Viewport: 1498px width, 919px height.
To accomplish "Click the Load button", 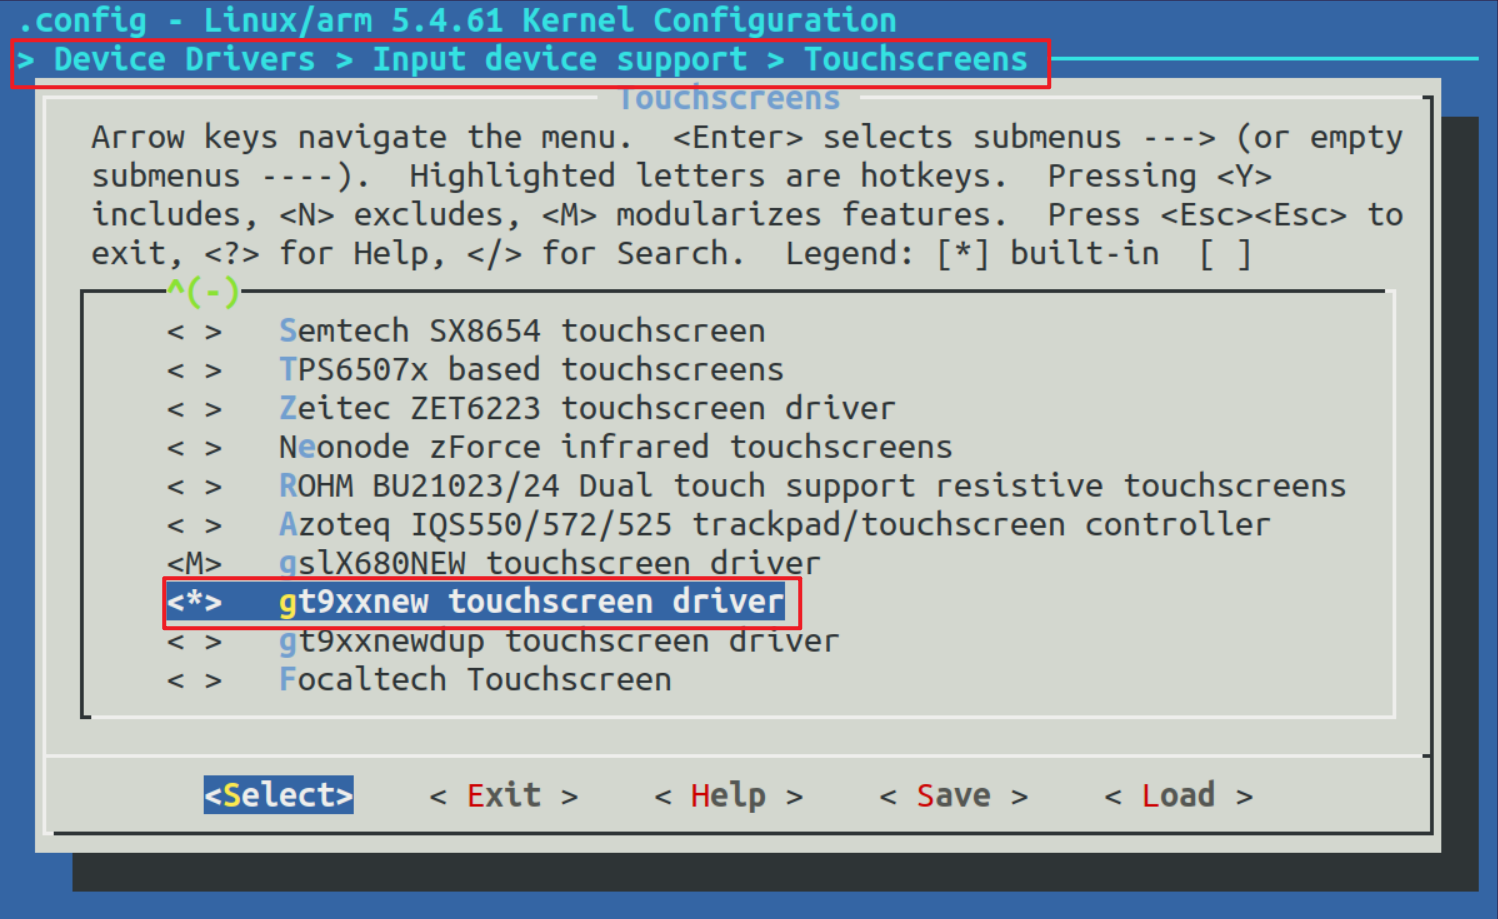I will tap(1178, 796).
